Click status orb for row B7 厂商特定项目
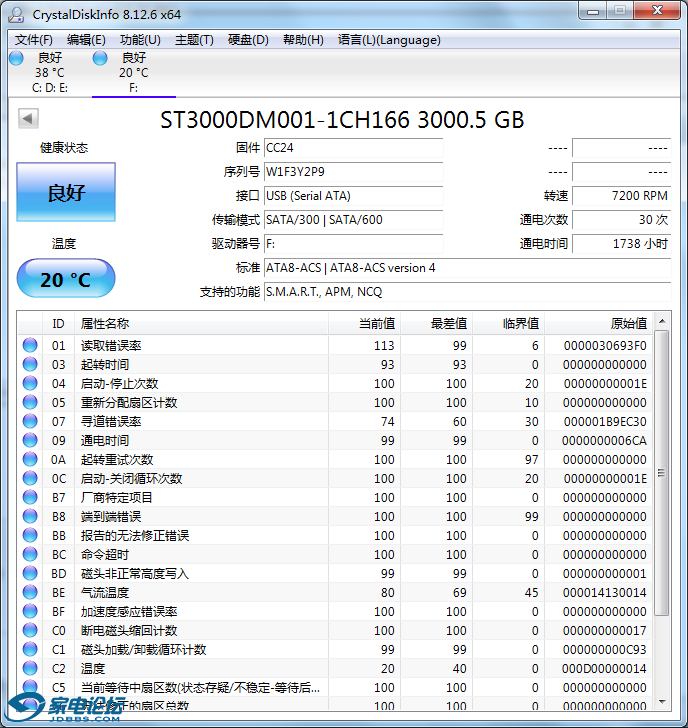This screenshot has width=688, height=728. (x=30, y=497)
